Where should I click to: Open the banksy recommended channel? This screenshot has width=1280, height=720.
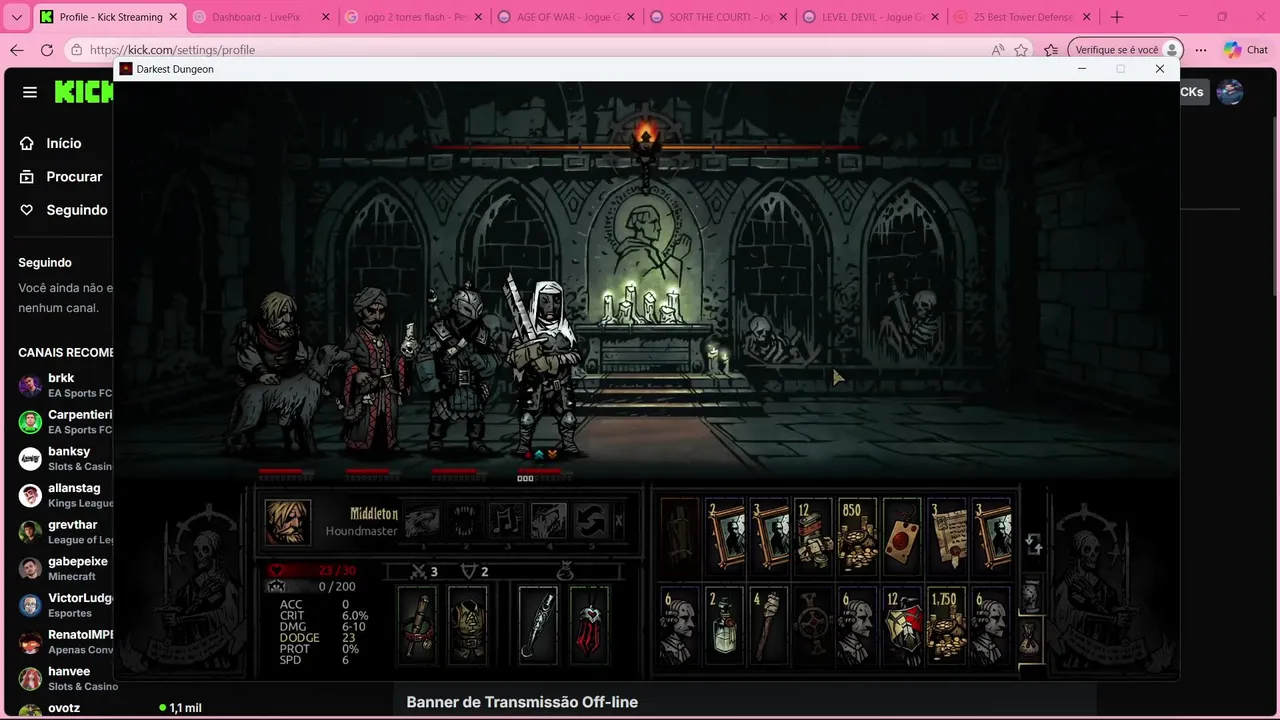pos(63,458)
